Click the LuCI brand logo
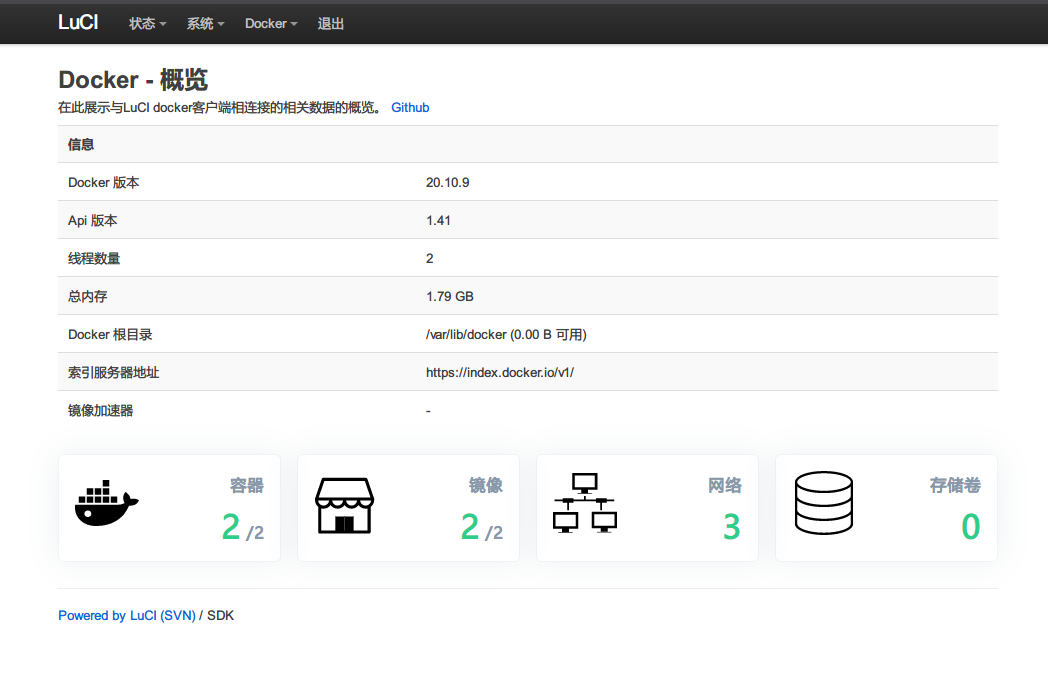The height and width of the screenshot is (680, 1048). click(78, 23)
